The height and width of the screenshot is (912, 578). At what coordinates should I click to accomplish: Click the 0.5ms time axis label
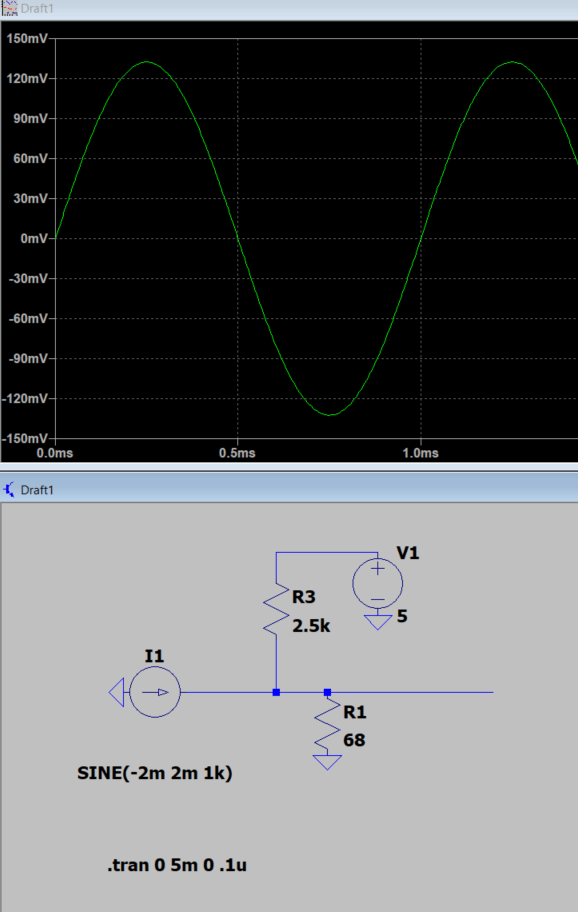click(237, 453)
